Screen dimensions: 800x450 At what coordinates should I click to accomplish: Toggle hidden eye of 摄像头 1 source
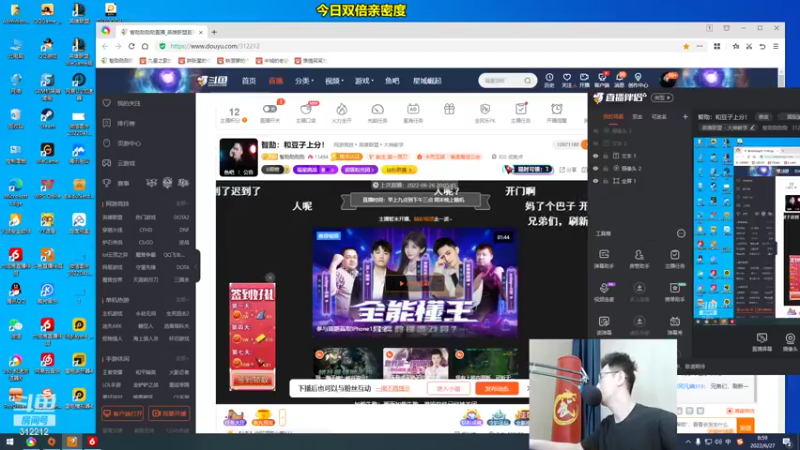(x=595, y=131)
